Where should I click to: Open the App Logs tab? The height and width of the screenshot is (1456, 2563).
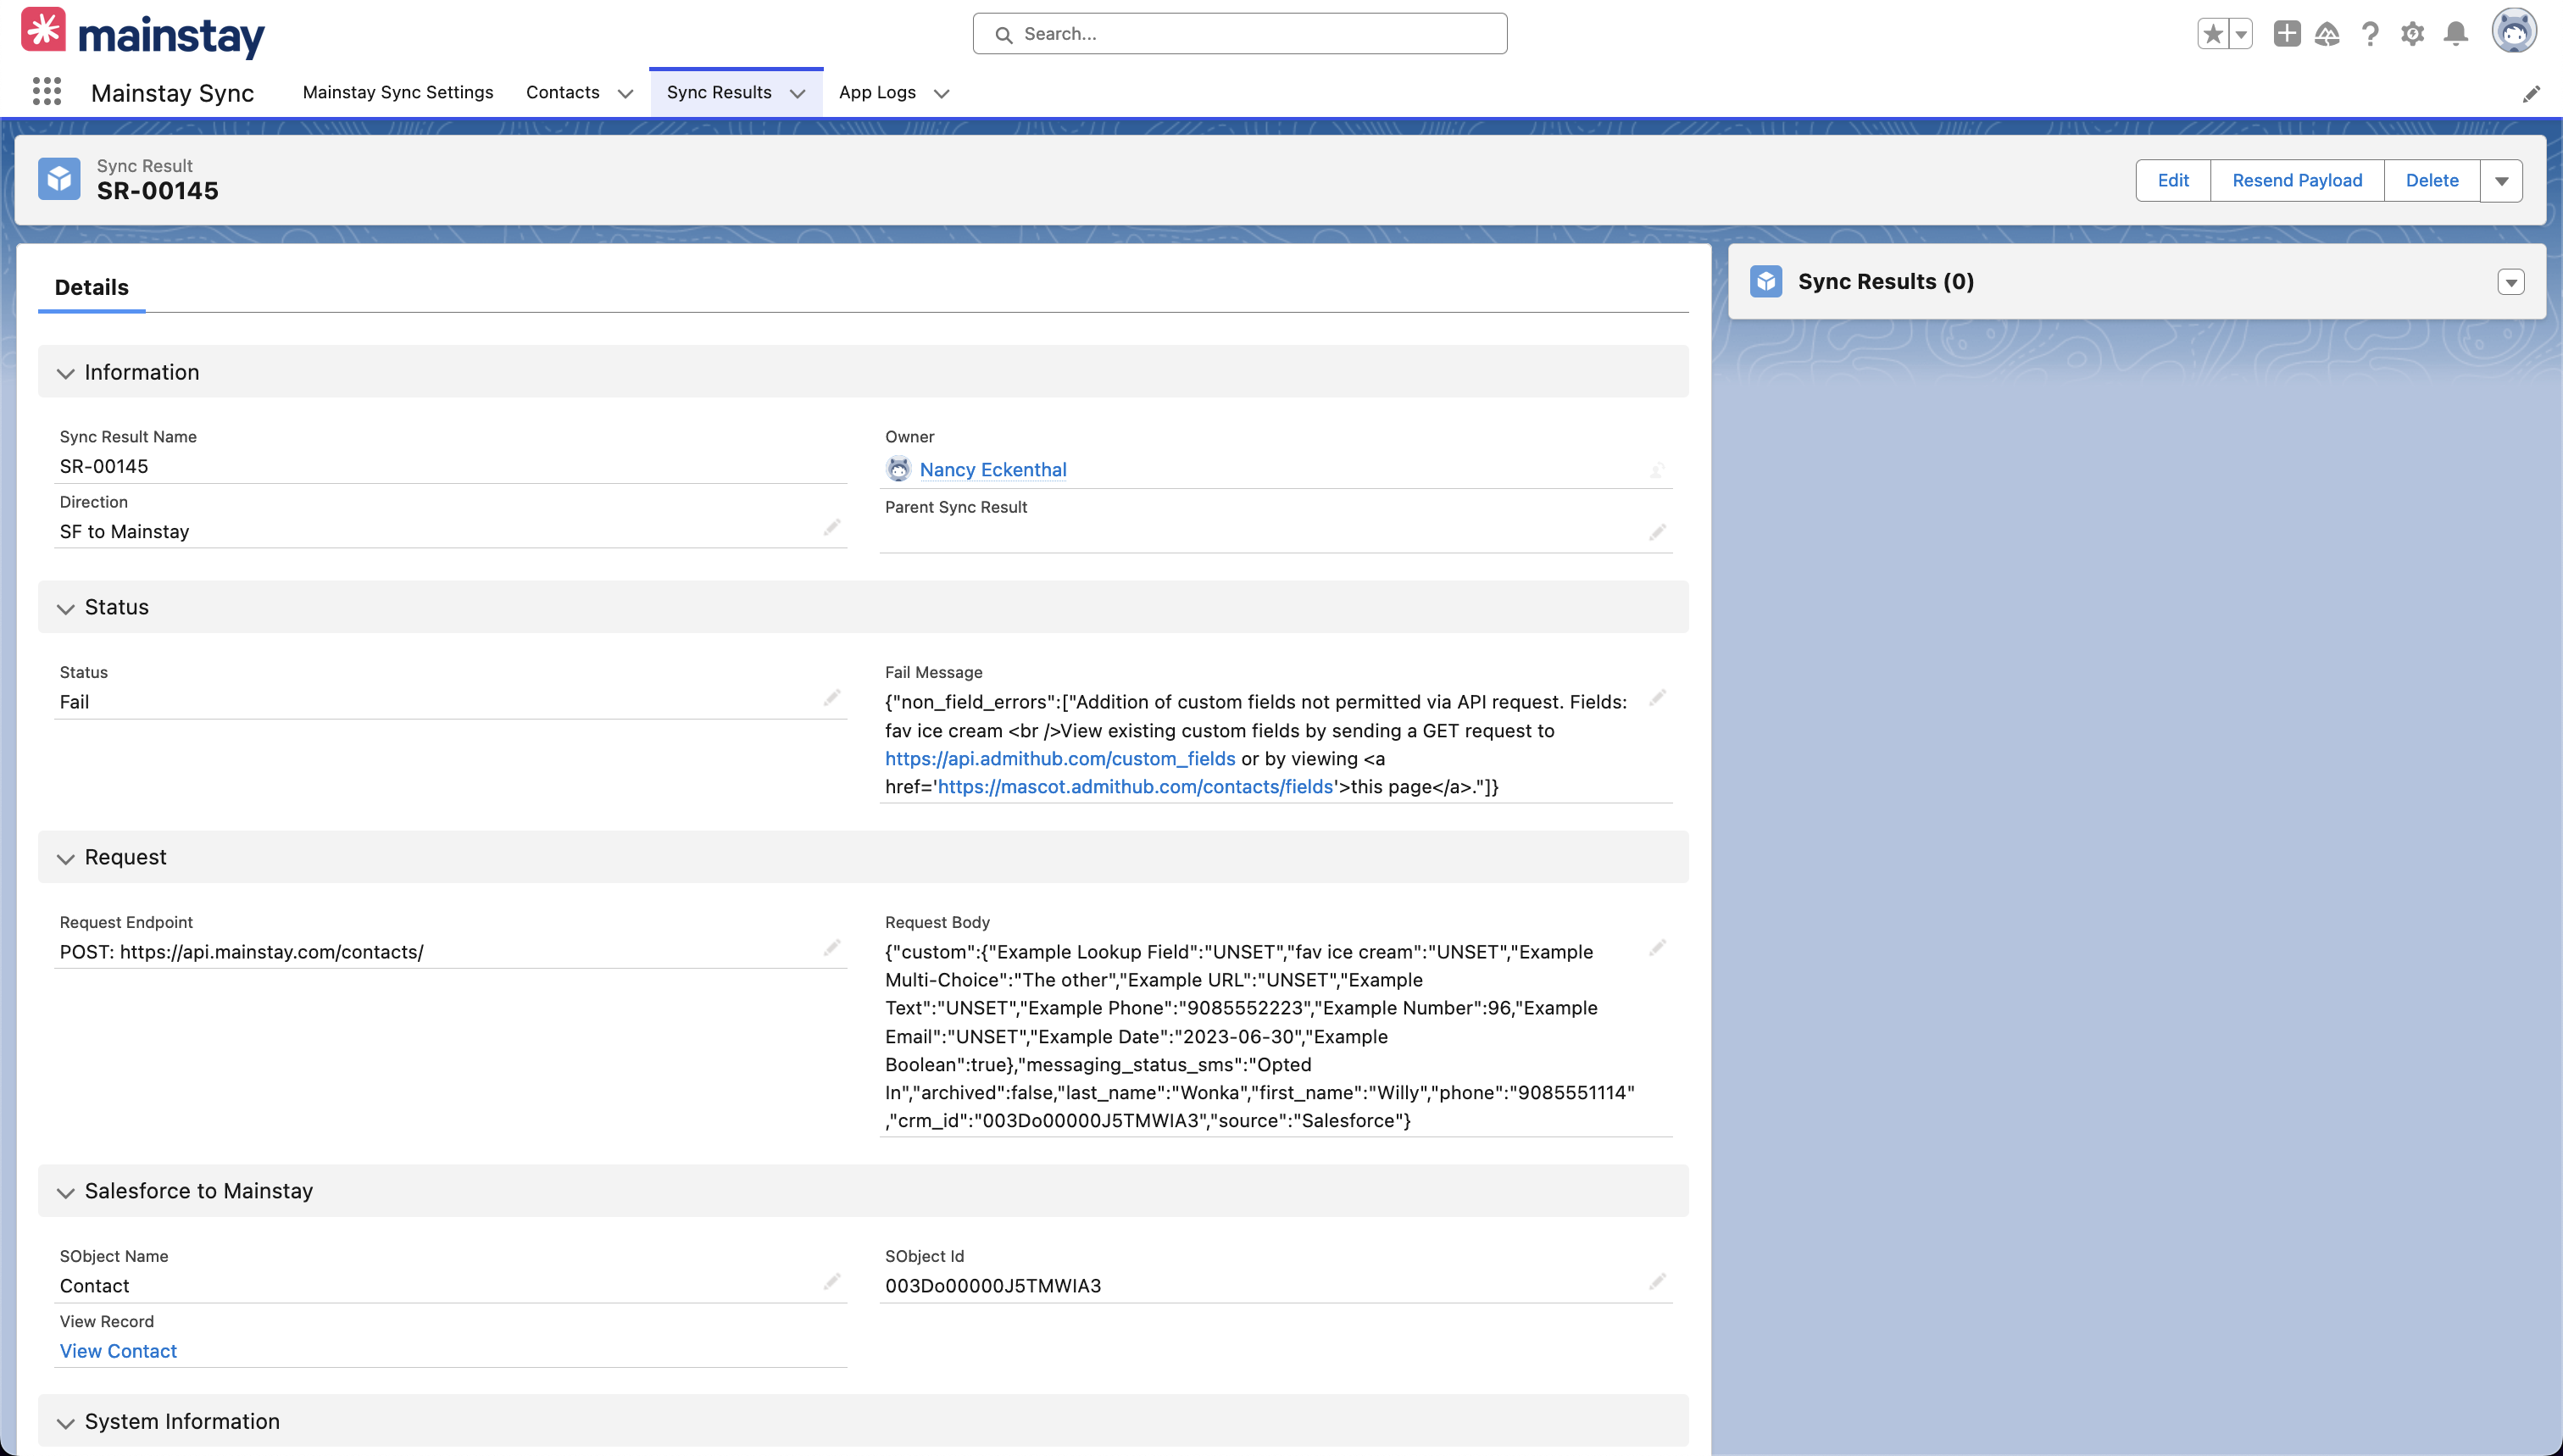click(877, 92)
